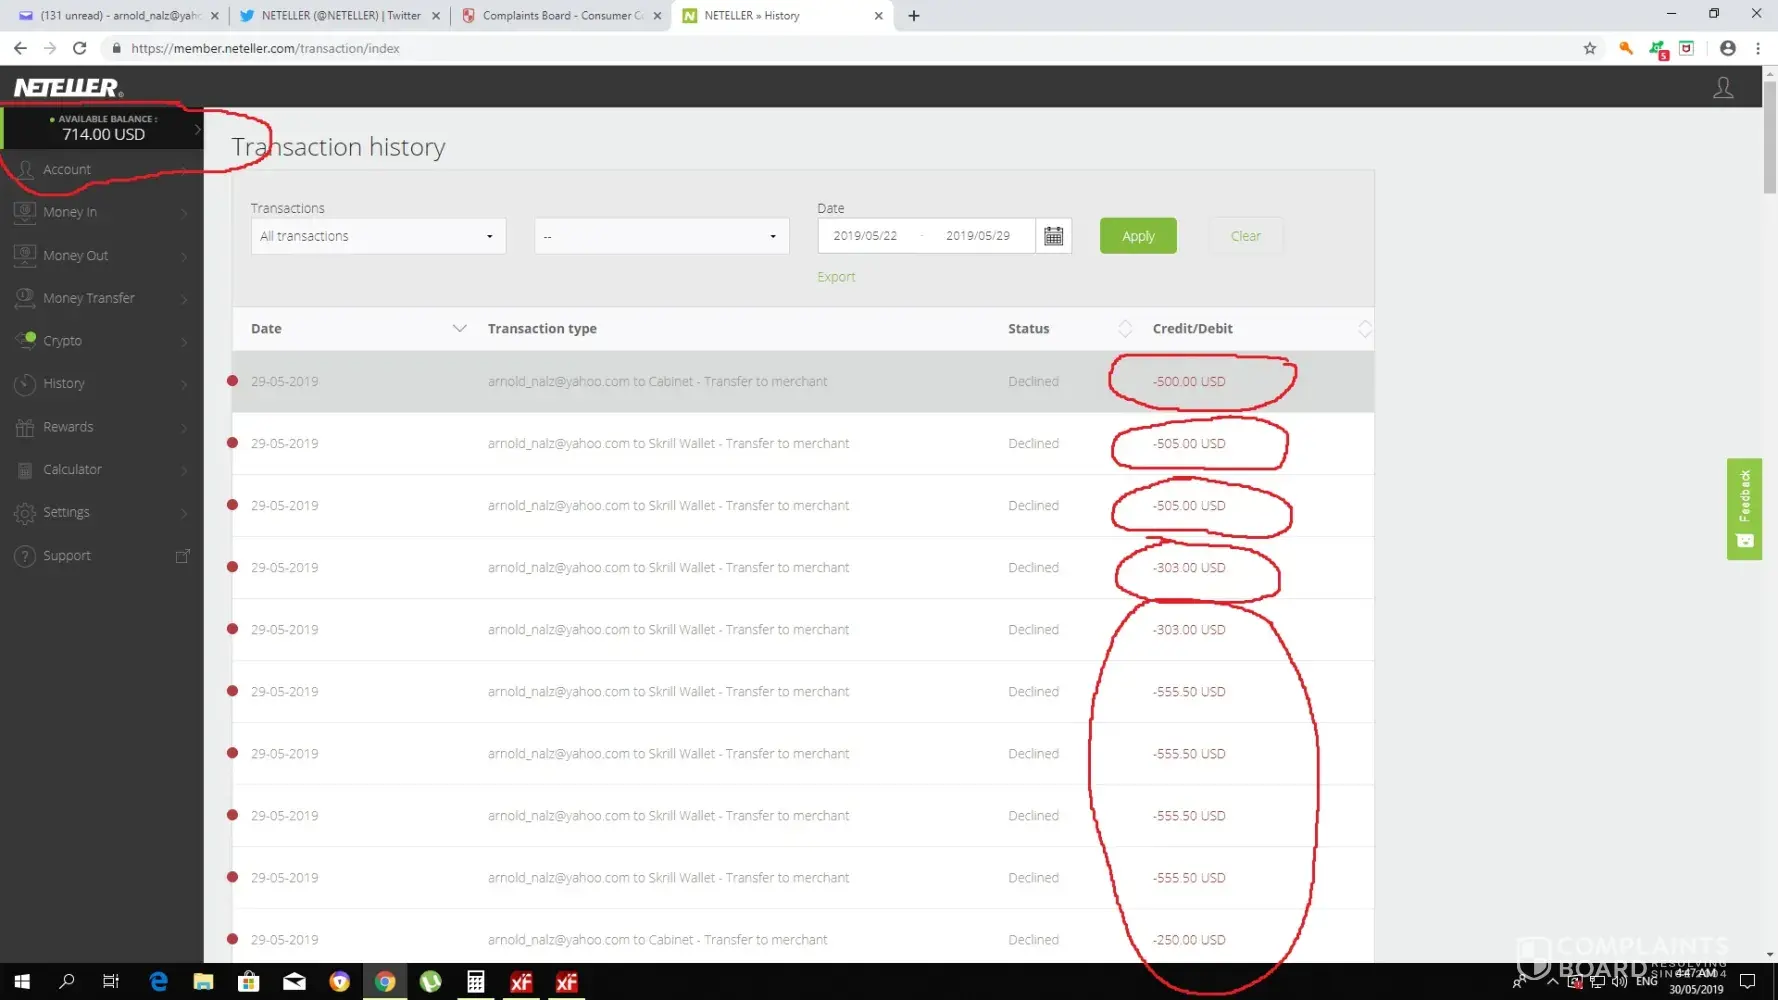This screenshot has height=1000, width=1778.
Task: Open the Calculator sidebar item
Action: 72,469
